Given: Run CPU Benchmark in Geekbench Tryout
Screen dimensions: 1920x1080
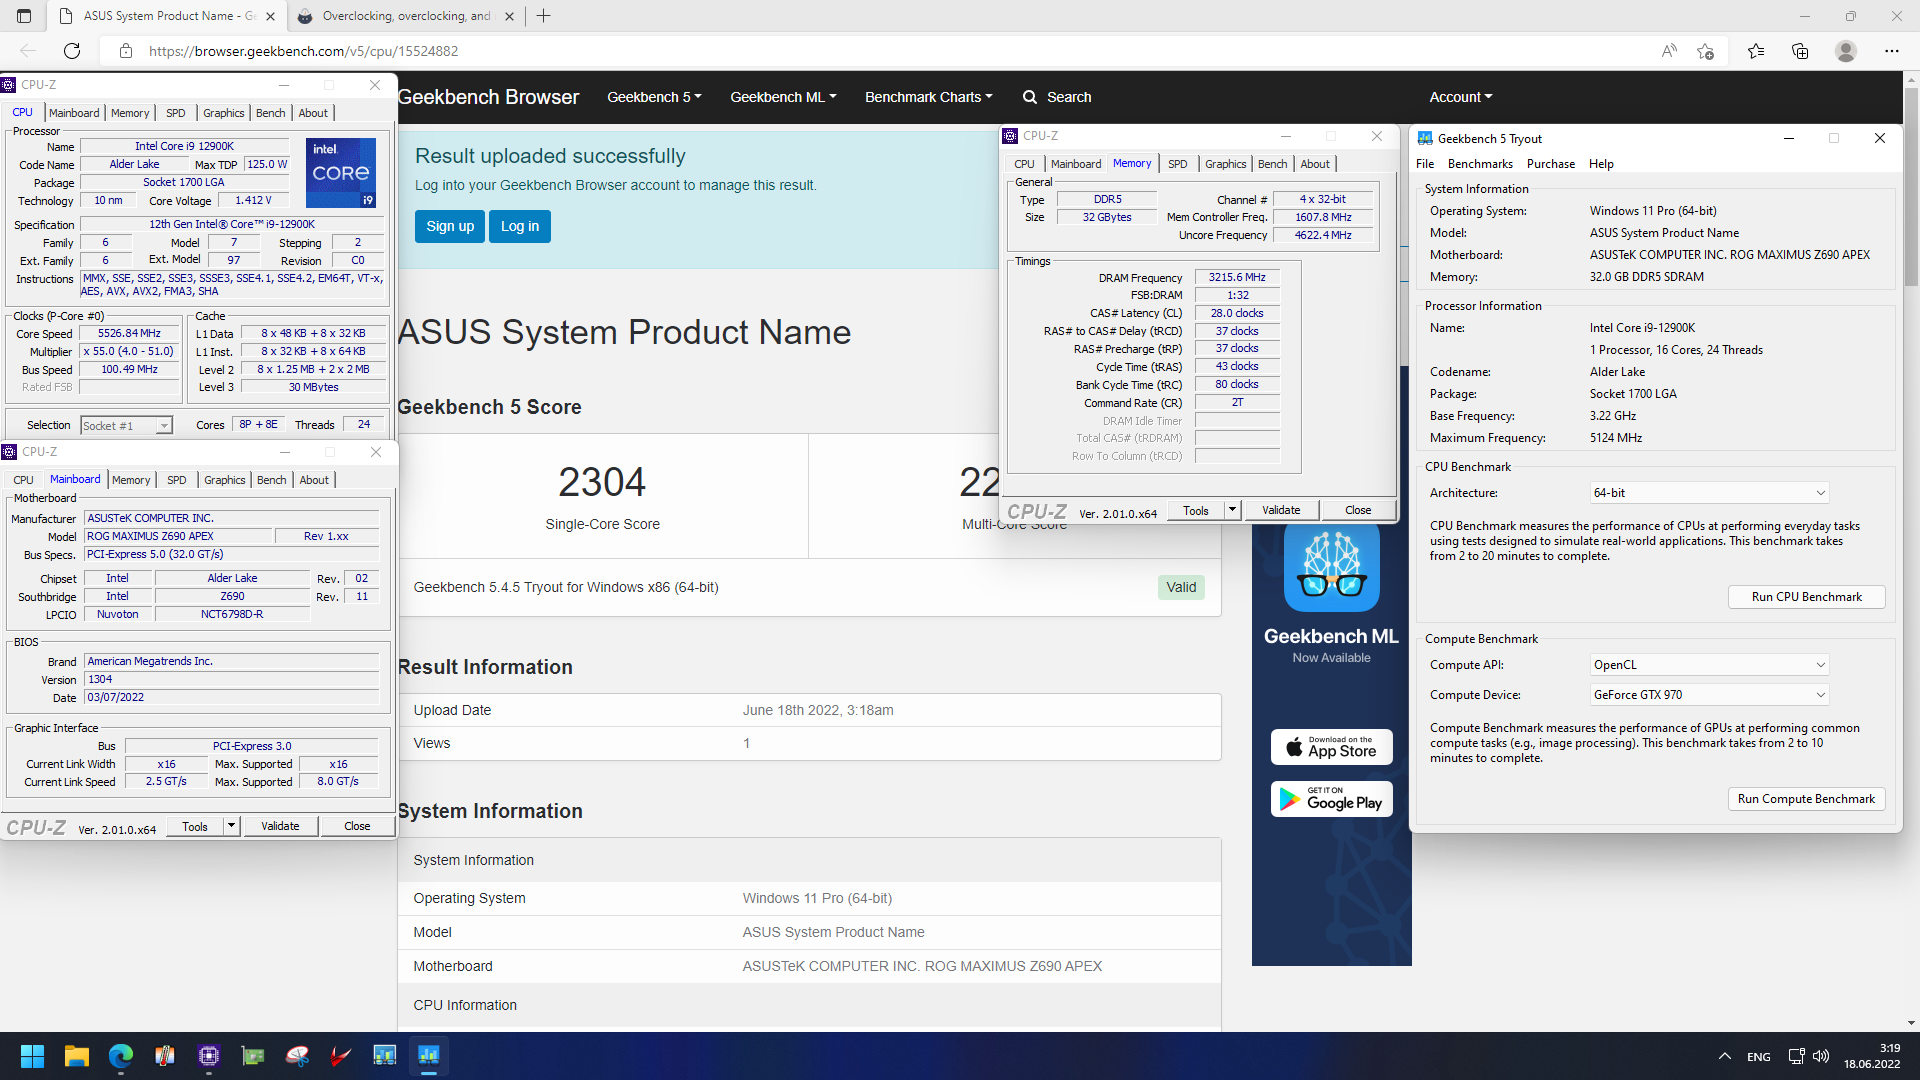Looking at the screenshot, I should pos(1806,597).
